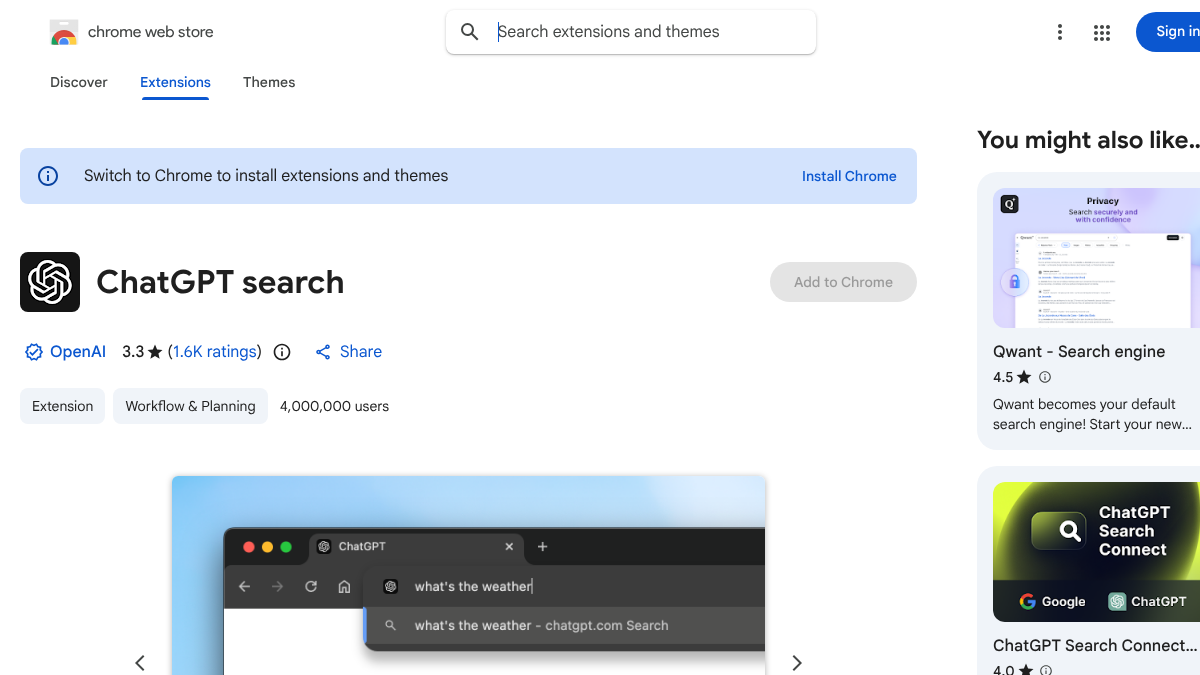This screenshot has width=1200, height=675.
Task: Click the Chrome Web Store rainbow logo
Action: pyautogui.click(x=64, y=32)
